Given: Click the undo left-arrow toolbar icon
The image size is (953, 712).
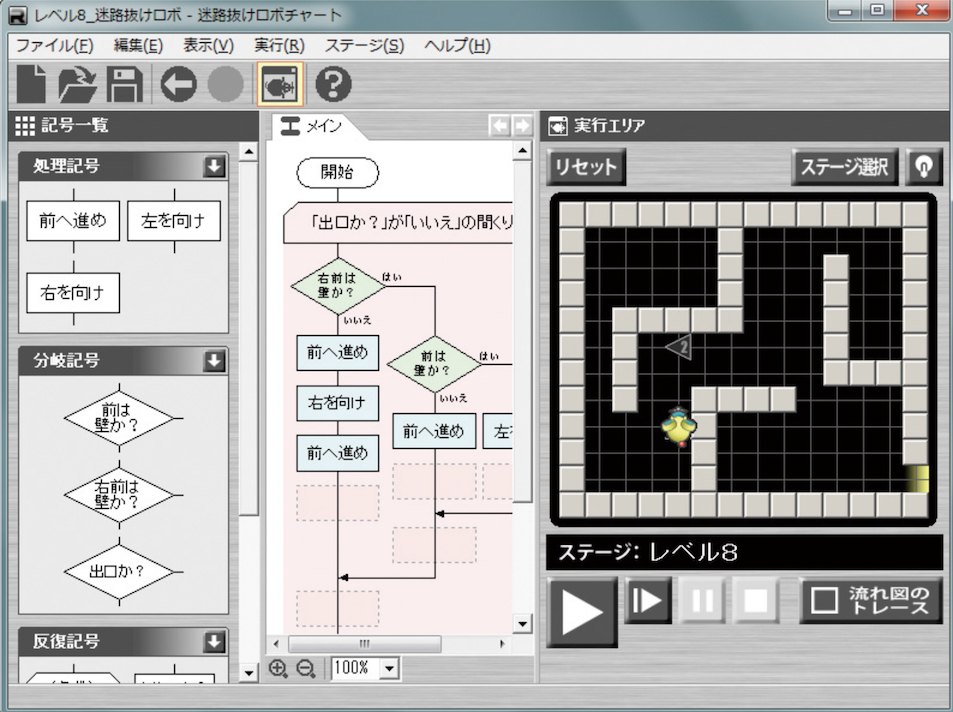Looking at the screenshot, I should pyautogui.click(x=179, y=84).
